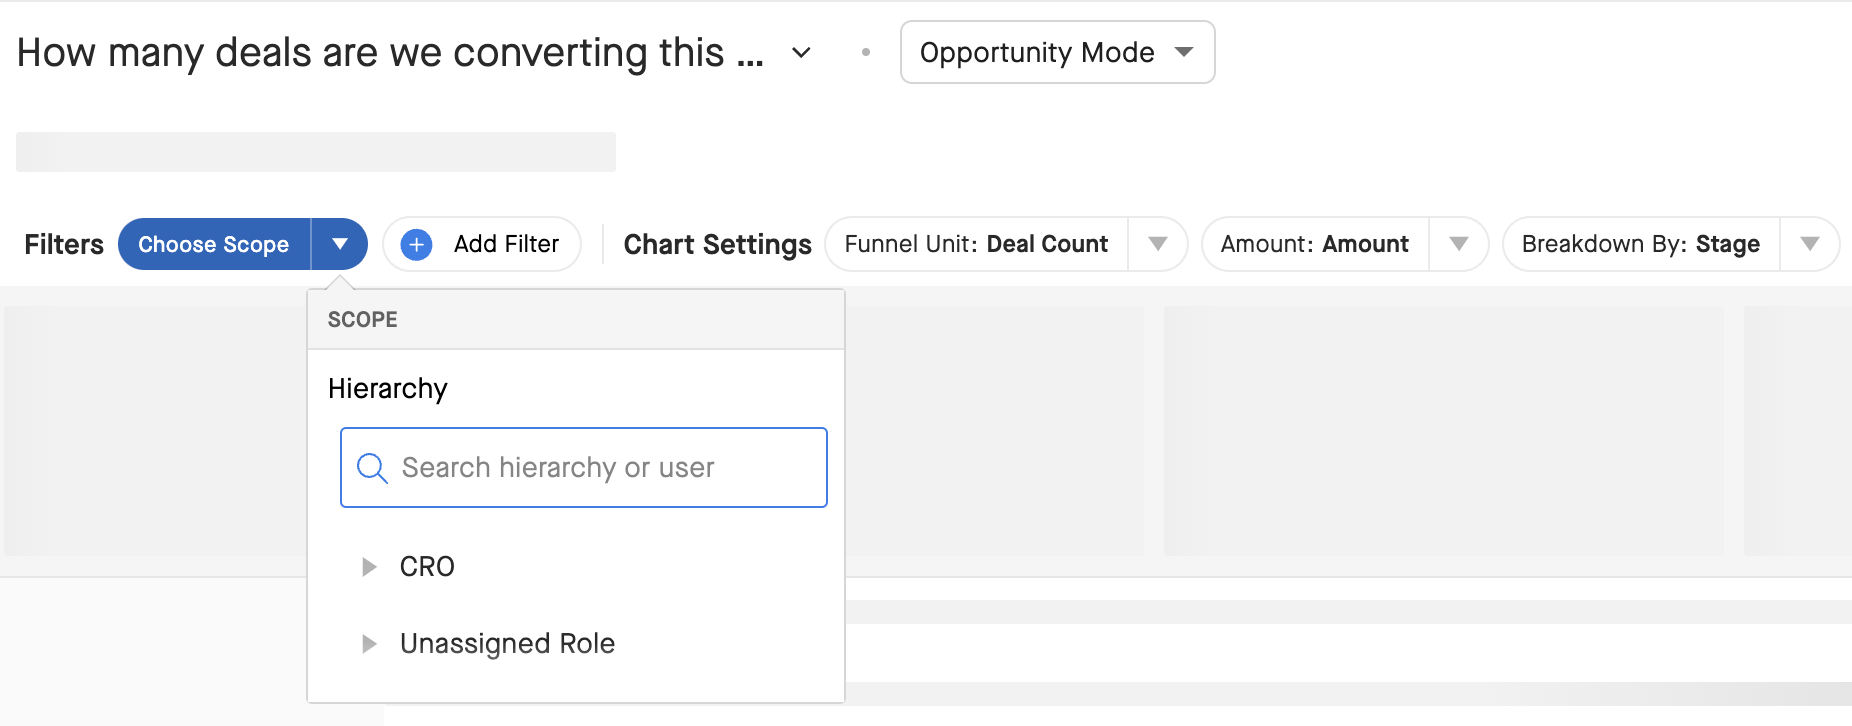The height and width of the screenshot is (726, 1852).
Task: Click the report title text
Action: tap(390, 52)
